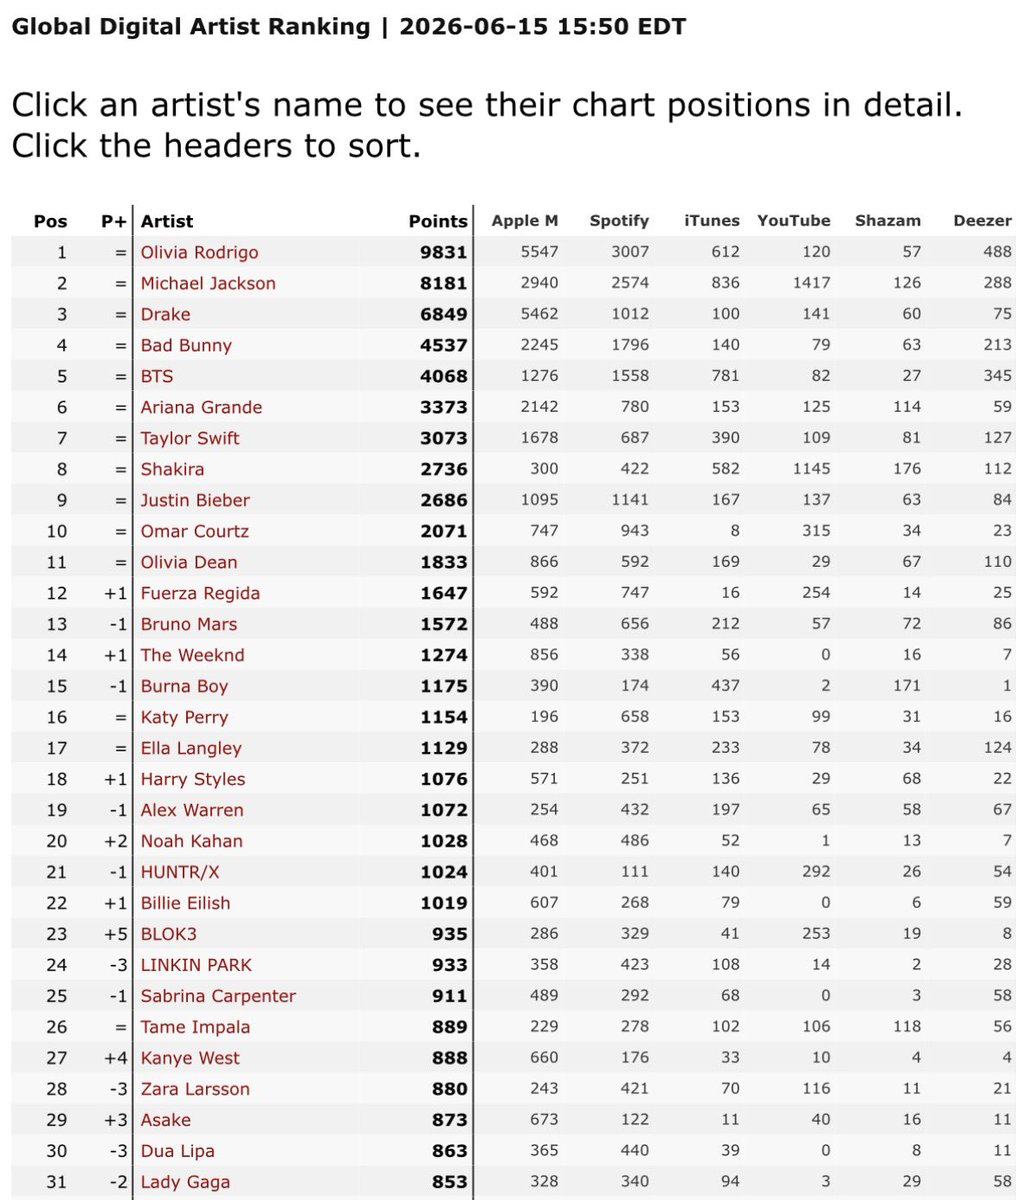Image resolution: width=1016 pixels, height=1200 pixels.
Task: Select the Taylor Swift artist link
Action: click(190, 438)
